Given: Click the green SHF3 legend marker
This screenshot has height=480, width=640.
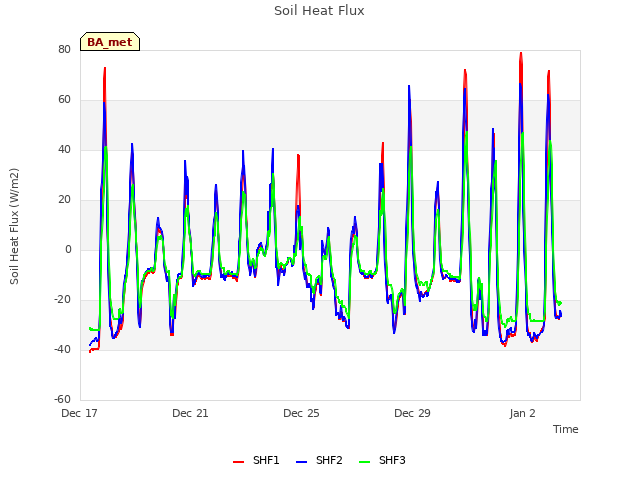Looking at the screenshot, I should (x=364, y=462).
